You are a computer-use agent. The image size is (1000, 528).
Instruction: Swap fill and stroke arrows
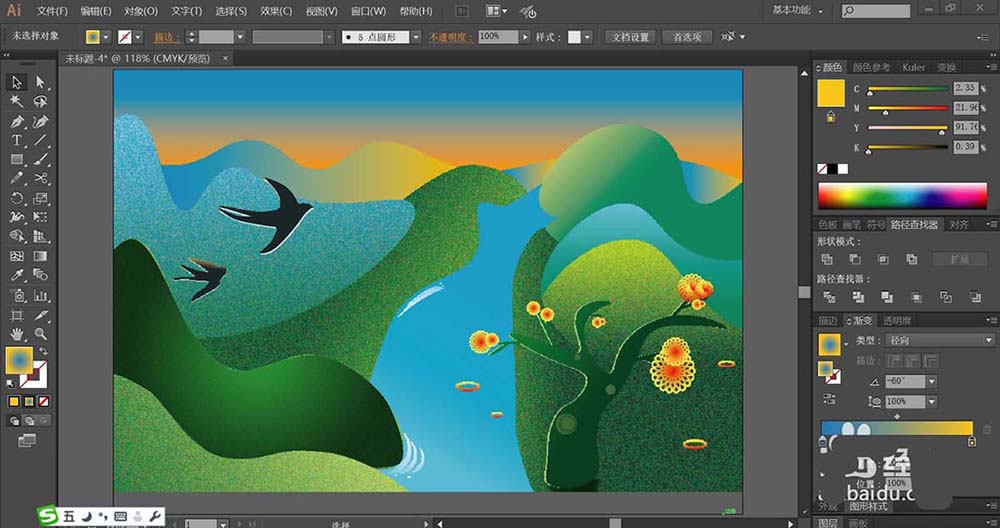[x=44, y=351]
